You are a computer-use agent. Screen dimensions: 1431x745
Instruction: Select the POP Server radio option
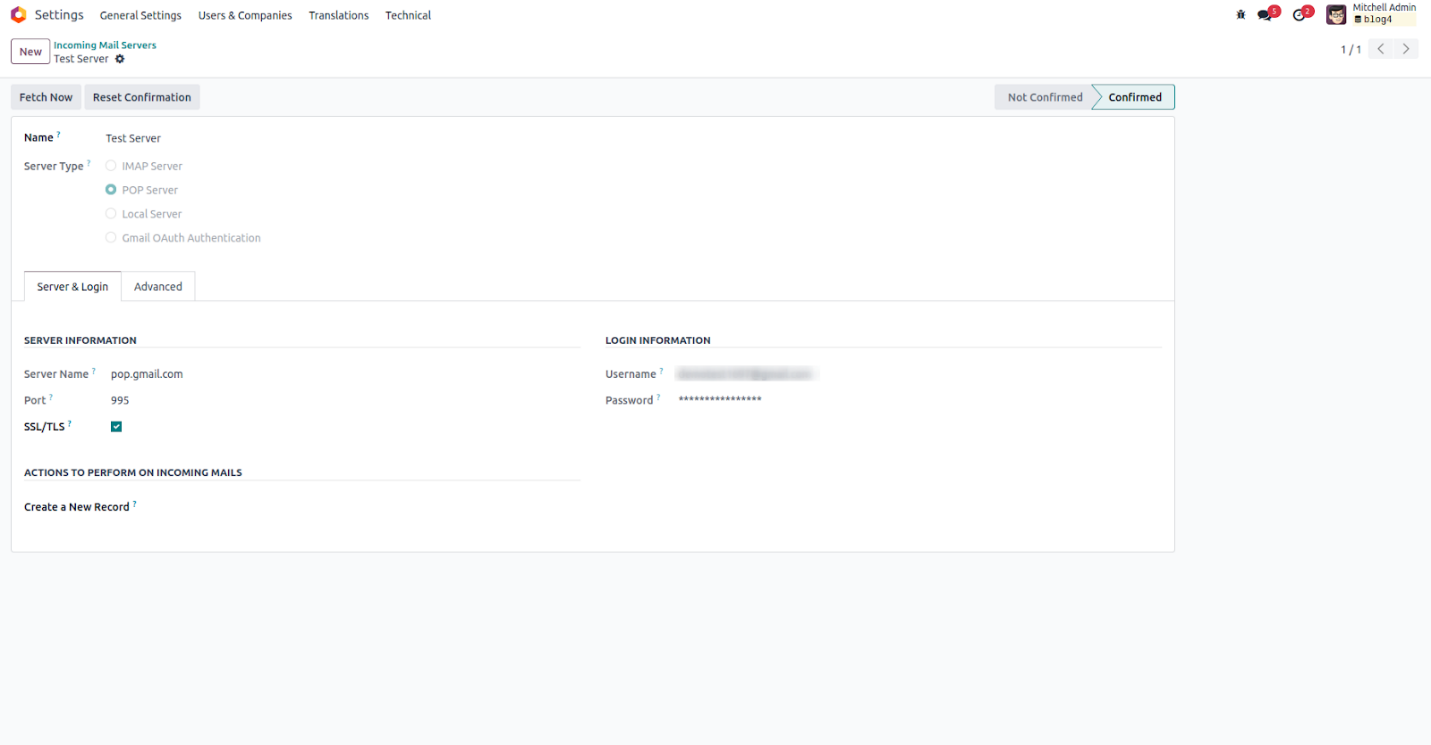click(x=111, y=190)
